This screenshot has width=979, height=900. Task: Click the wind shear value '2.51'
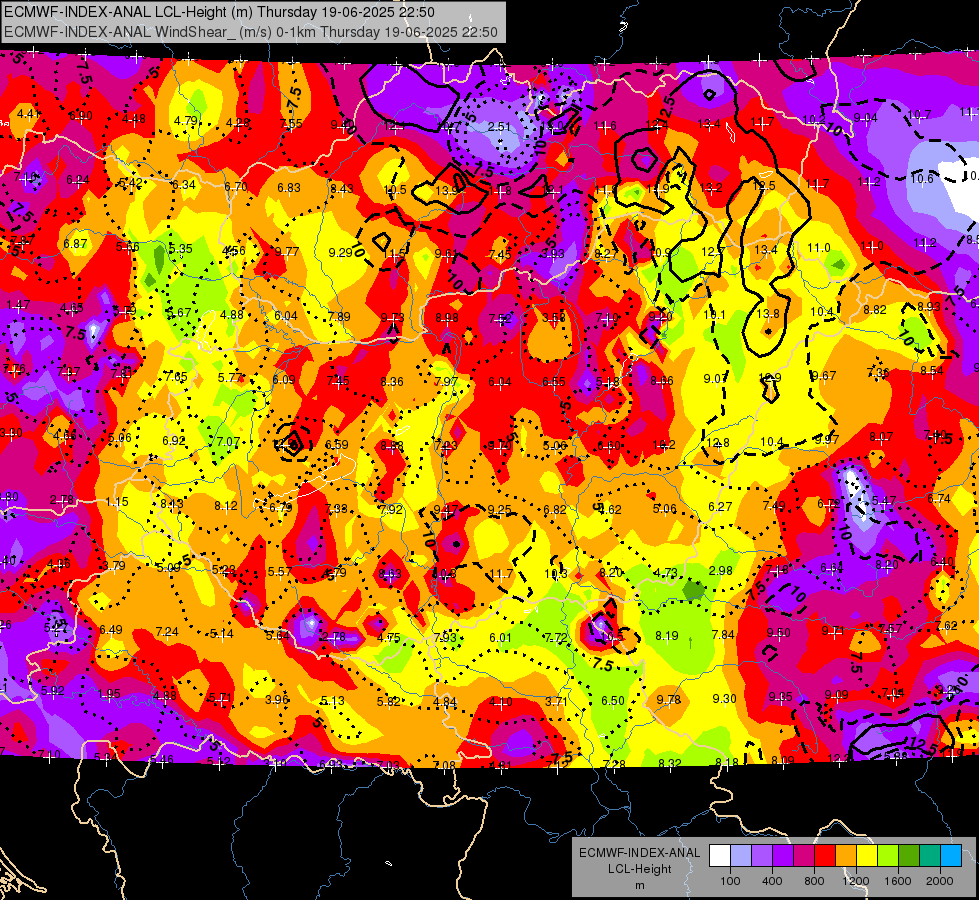[x=499, y=126]
